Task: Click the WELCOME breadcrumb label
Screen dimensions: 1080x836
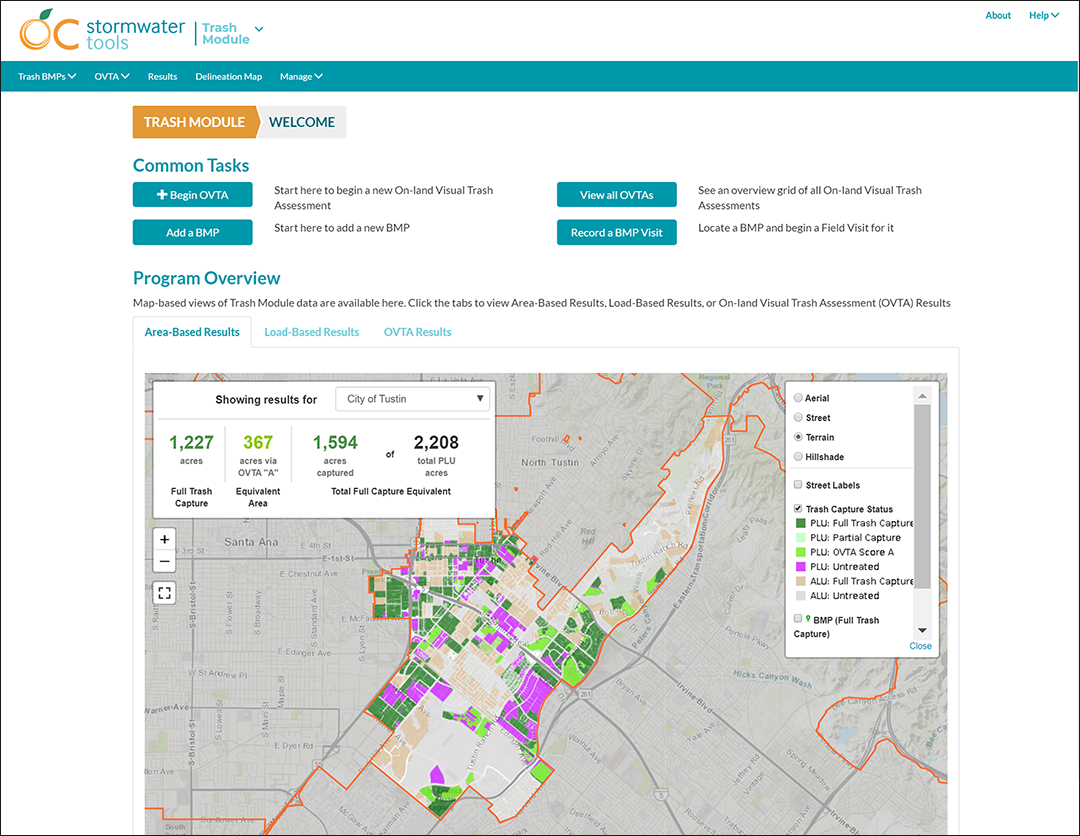Action: tap(302, 122)
